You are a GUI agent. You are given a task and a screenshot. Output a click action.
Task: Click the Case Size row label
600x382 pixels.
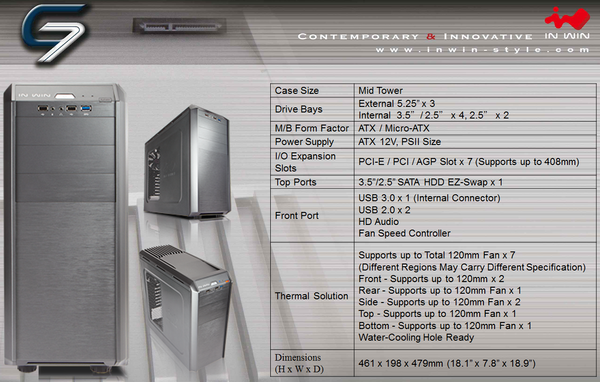[x=297, y=91]
